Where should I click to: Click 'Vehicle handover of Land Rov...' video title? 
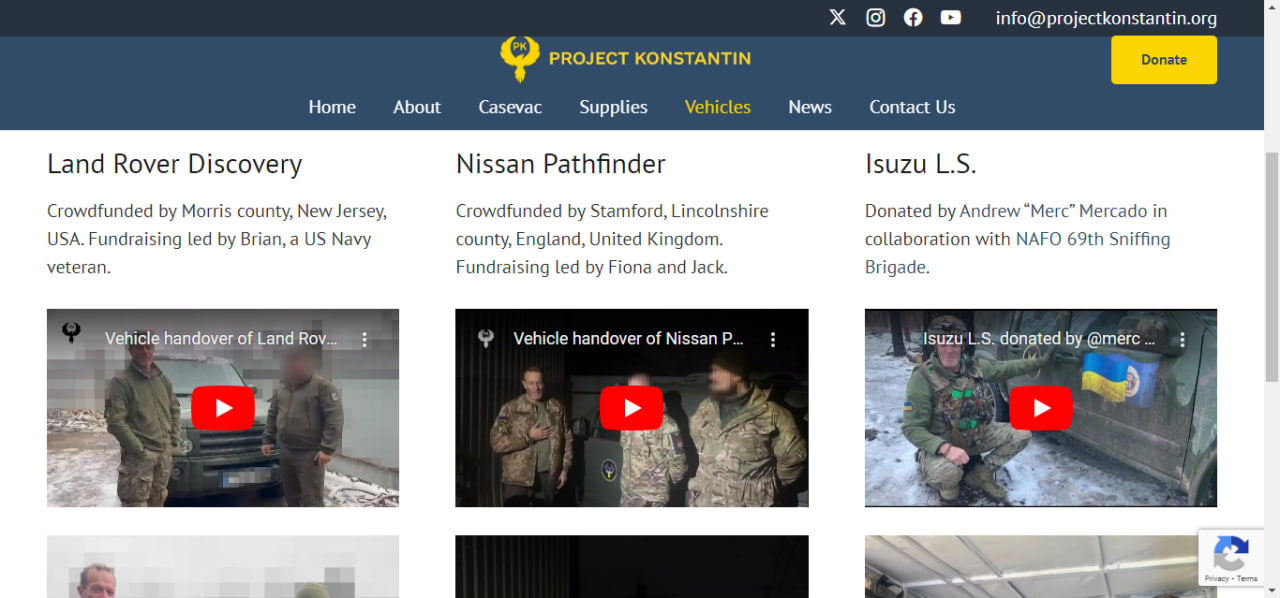221,339
